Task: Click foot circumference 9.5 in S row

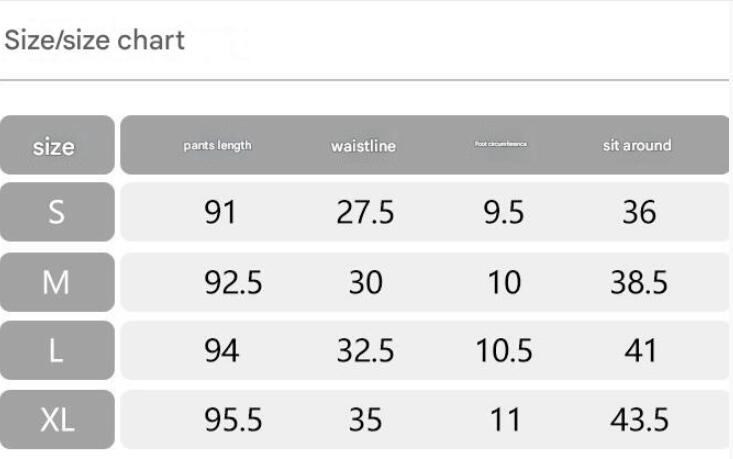Action: tap(503, 213)
